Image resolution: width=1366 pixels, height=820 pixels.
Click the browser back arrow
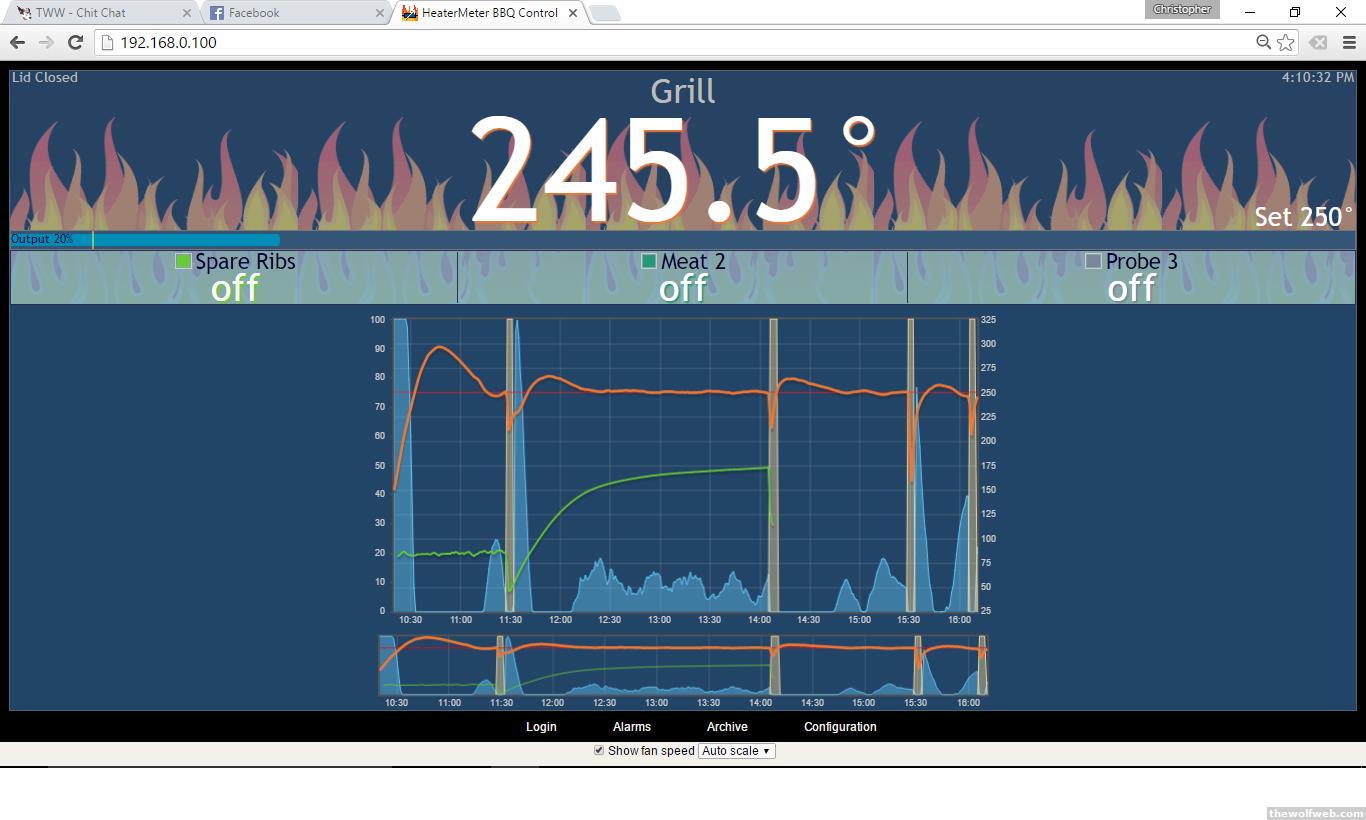pos(17,42)
